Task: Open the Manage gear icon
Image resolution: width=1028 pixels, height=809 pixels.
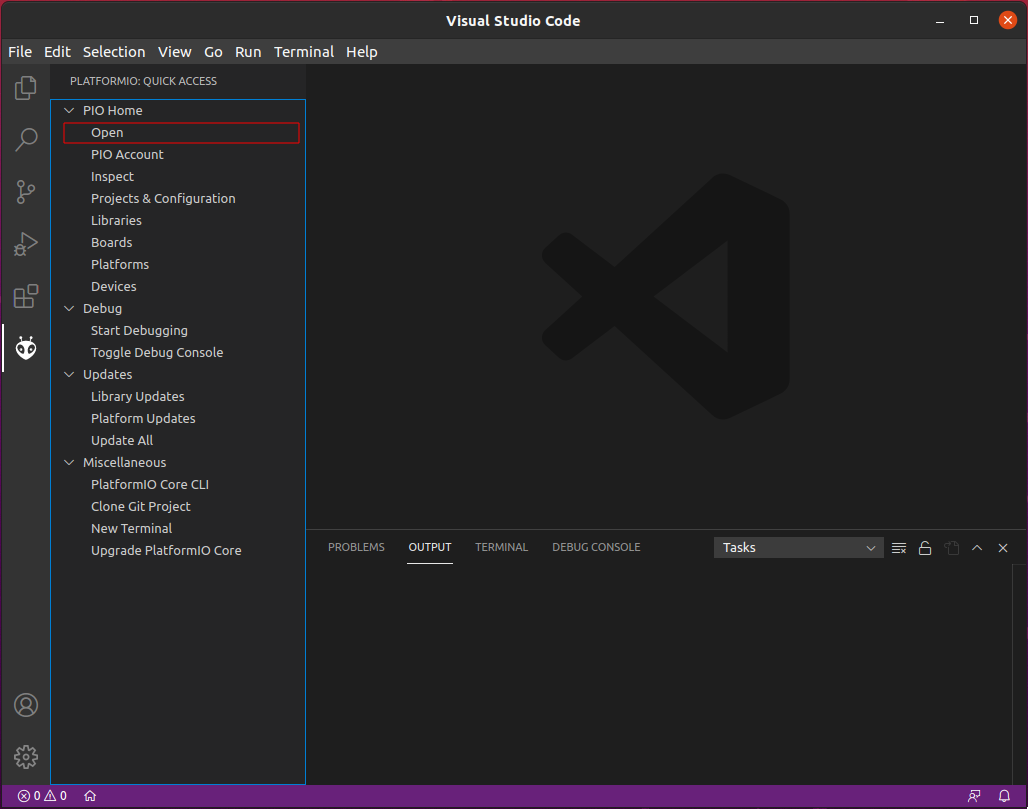Action: click(26, 757)
